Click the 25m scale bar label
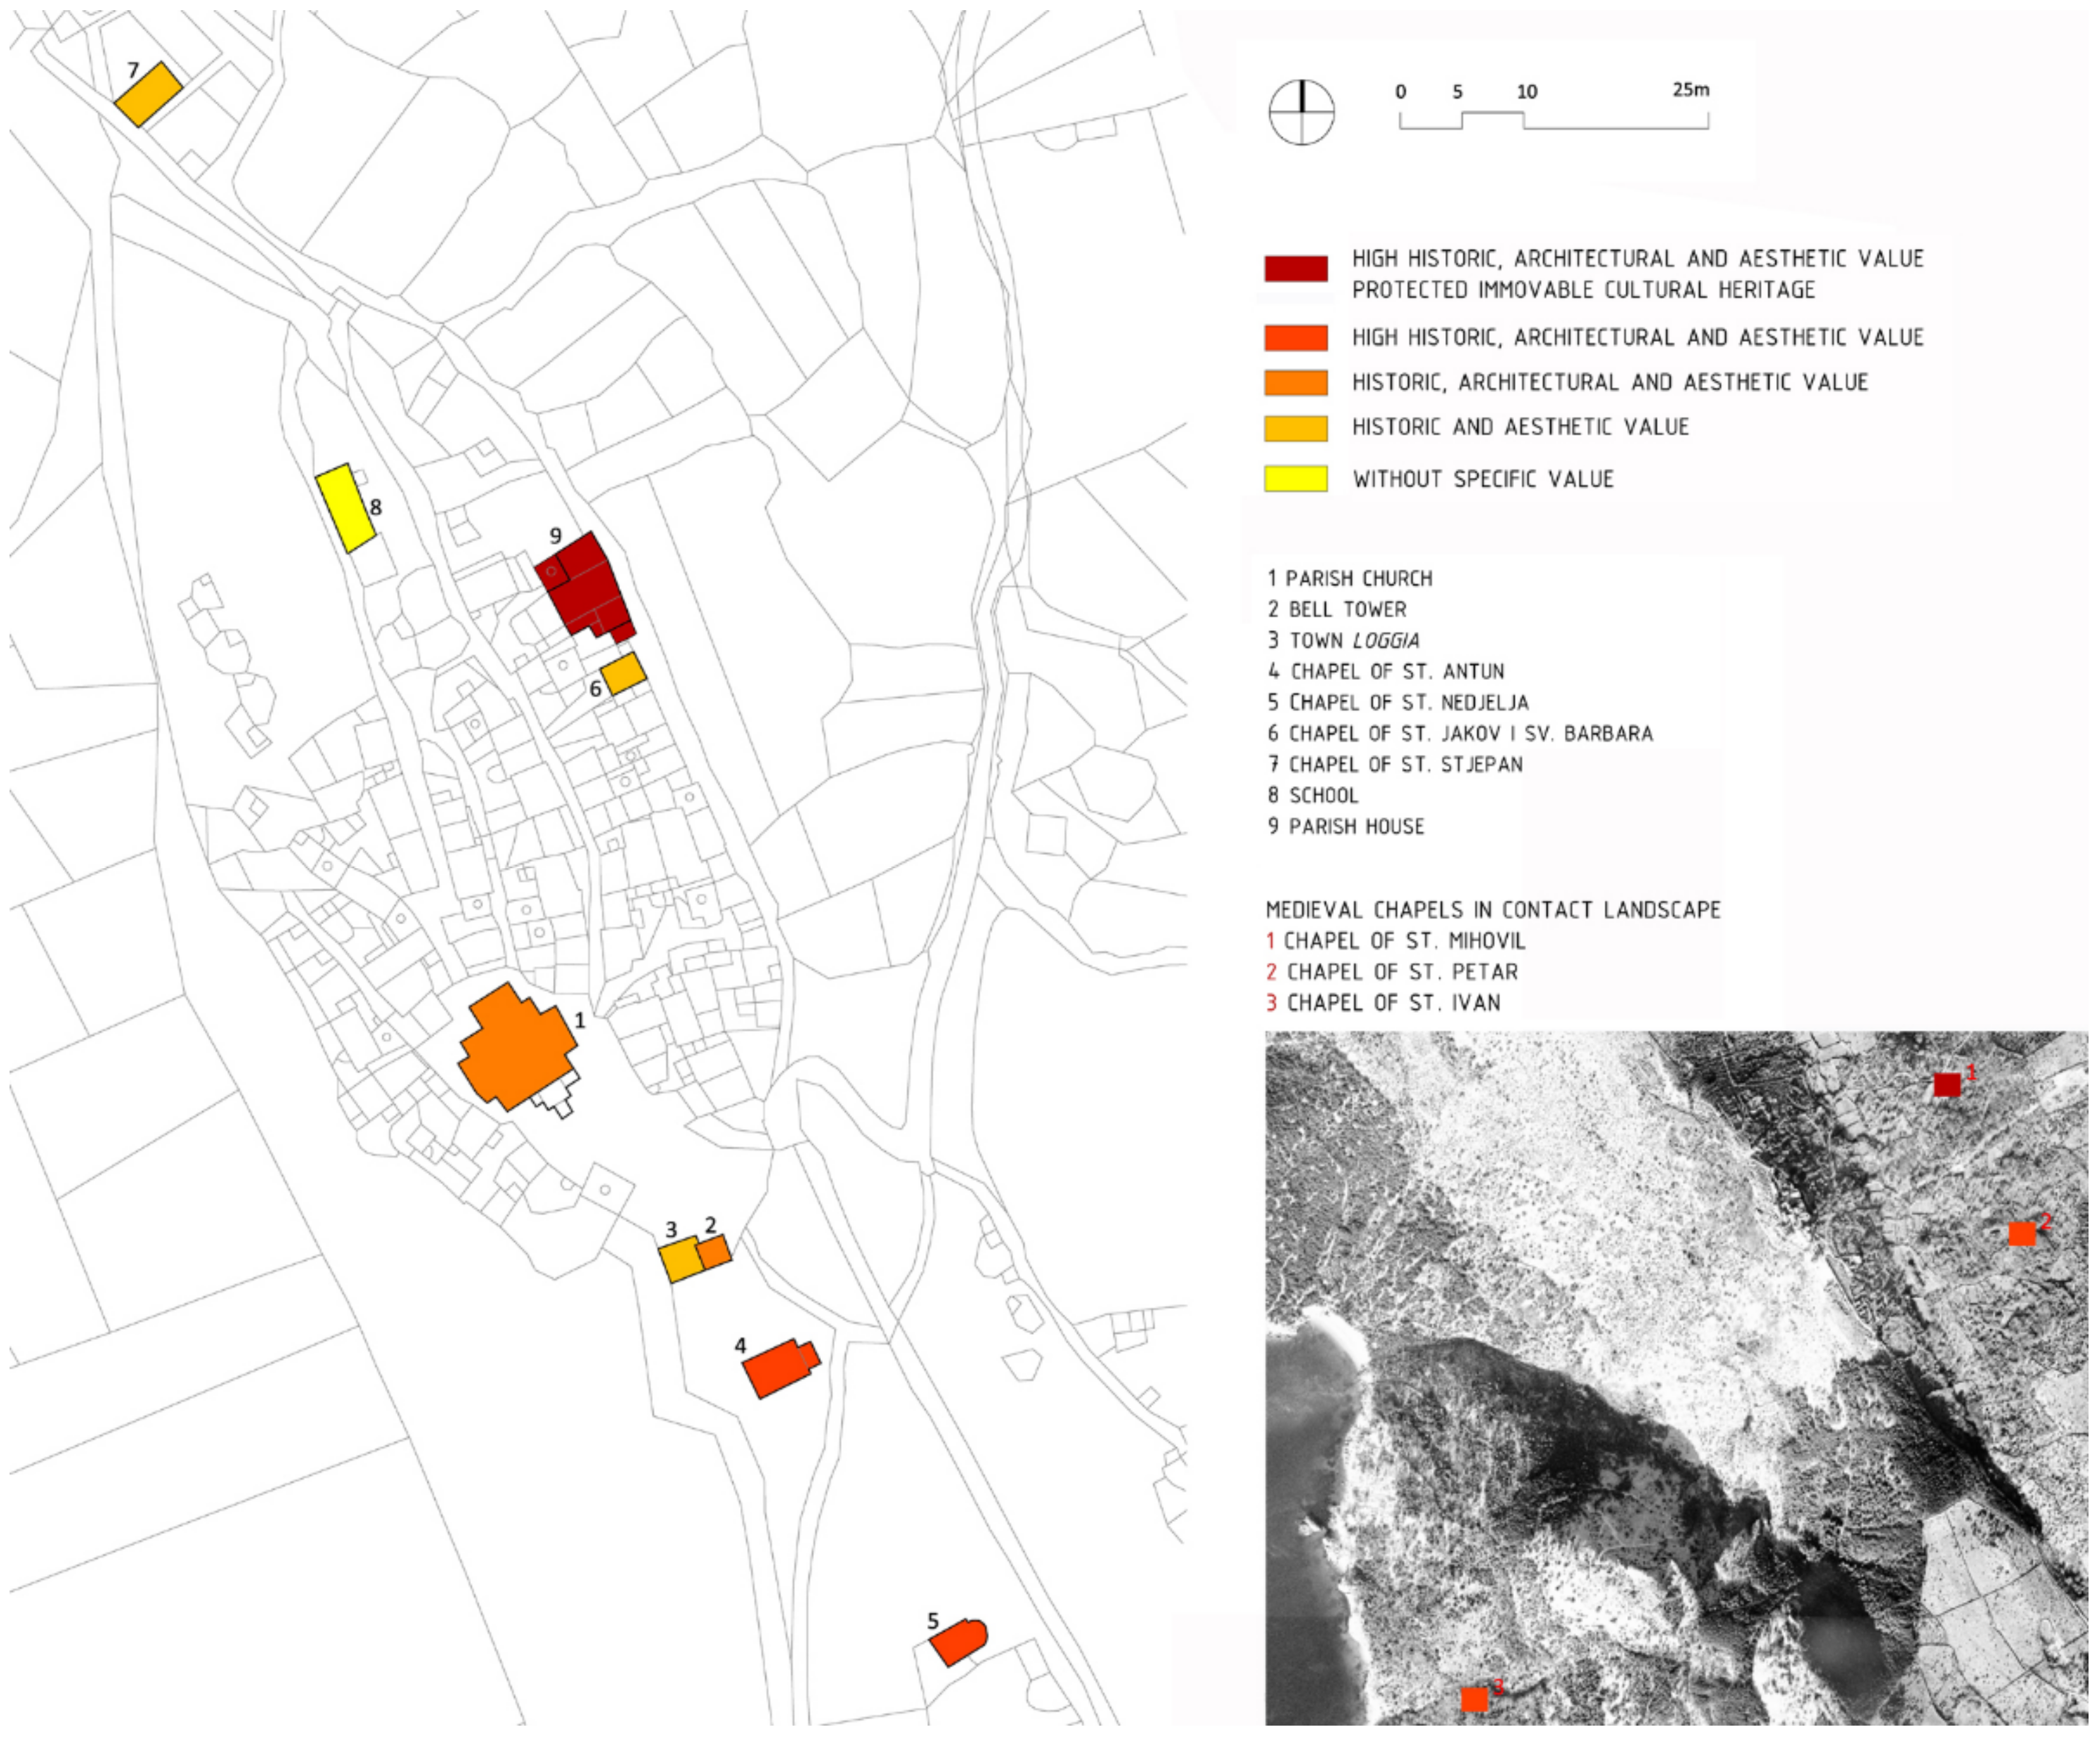The height and width of the screenshot is (1739, 2100). (1690, 90)
